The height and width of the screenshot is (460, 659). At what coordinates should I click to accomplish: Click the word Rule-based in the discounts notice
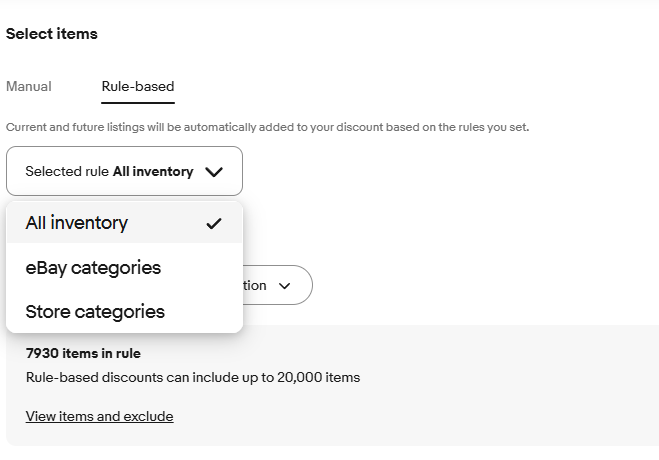click(x=59, y=378)
